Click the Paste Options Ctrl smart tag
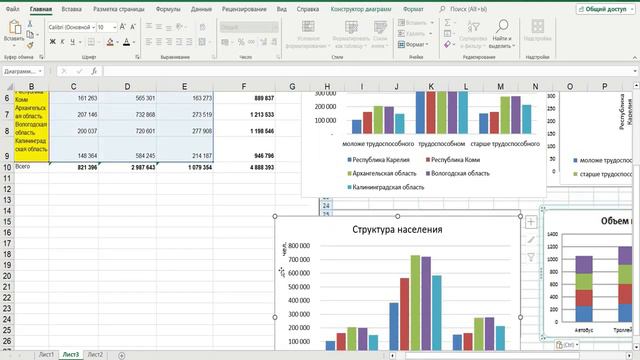Image resolution: width=640 pixels, height=360 pixels. click(567, 345)
